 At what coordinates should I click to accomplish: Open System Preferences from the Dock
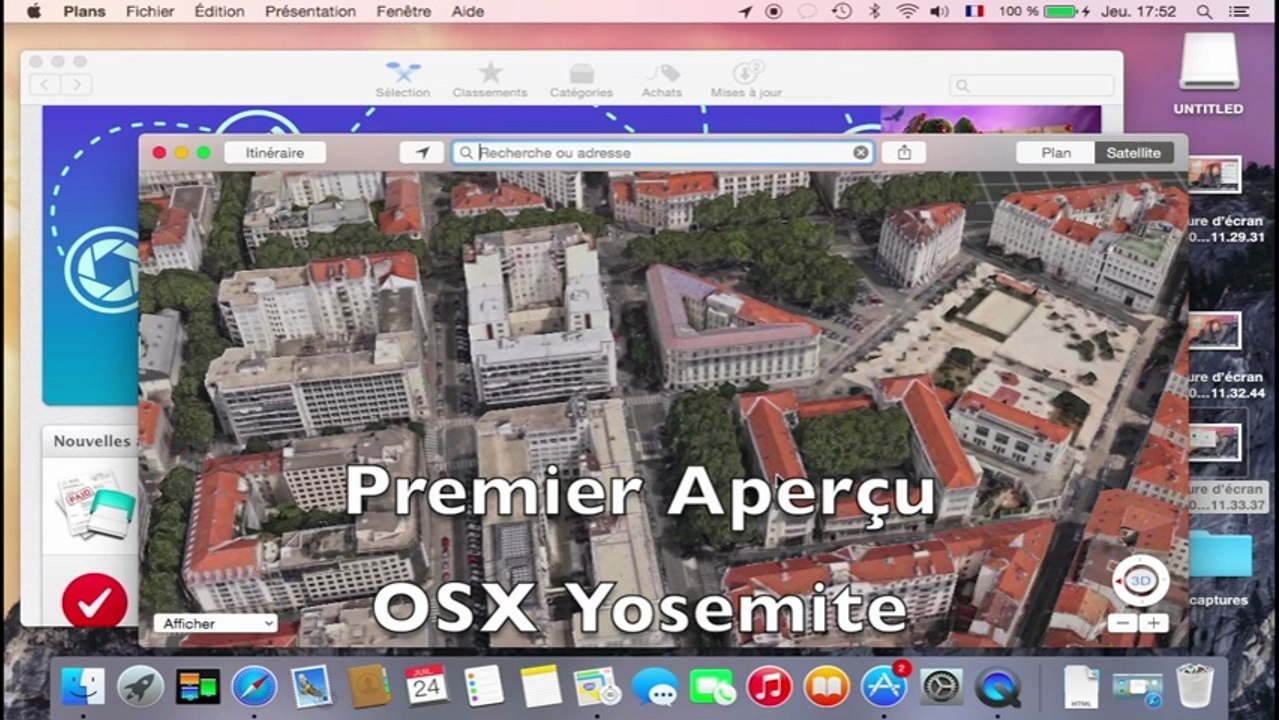[x=941, y=686]
